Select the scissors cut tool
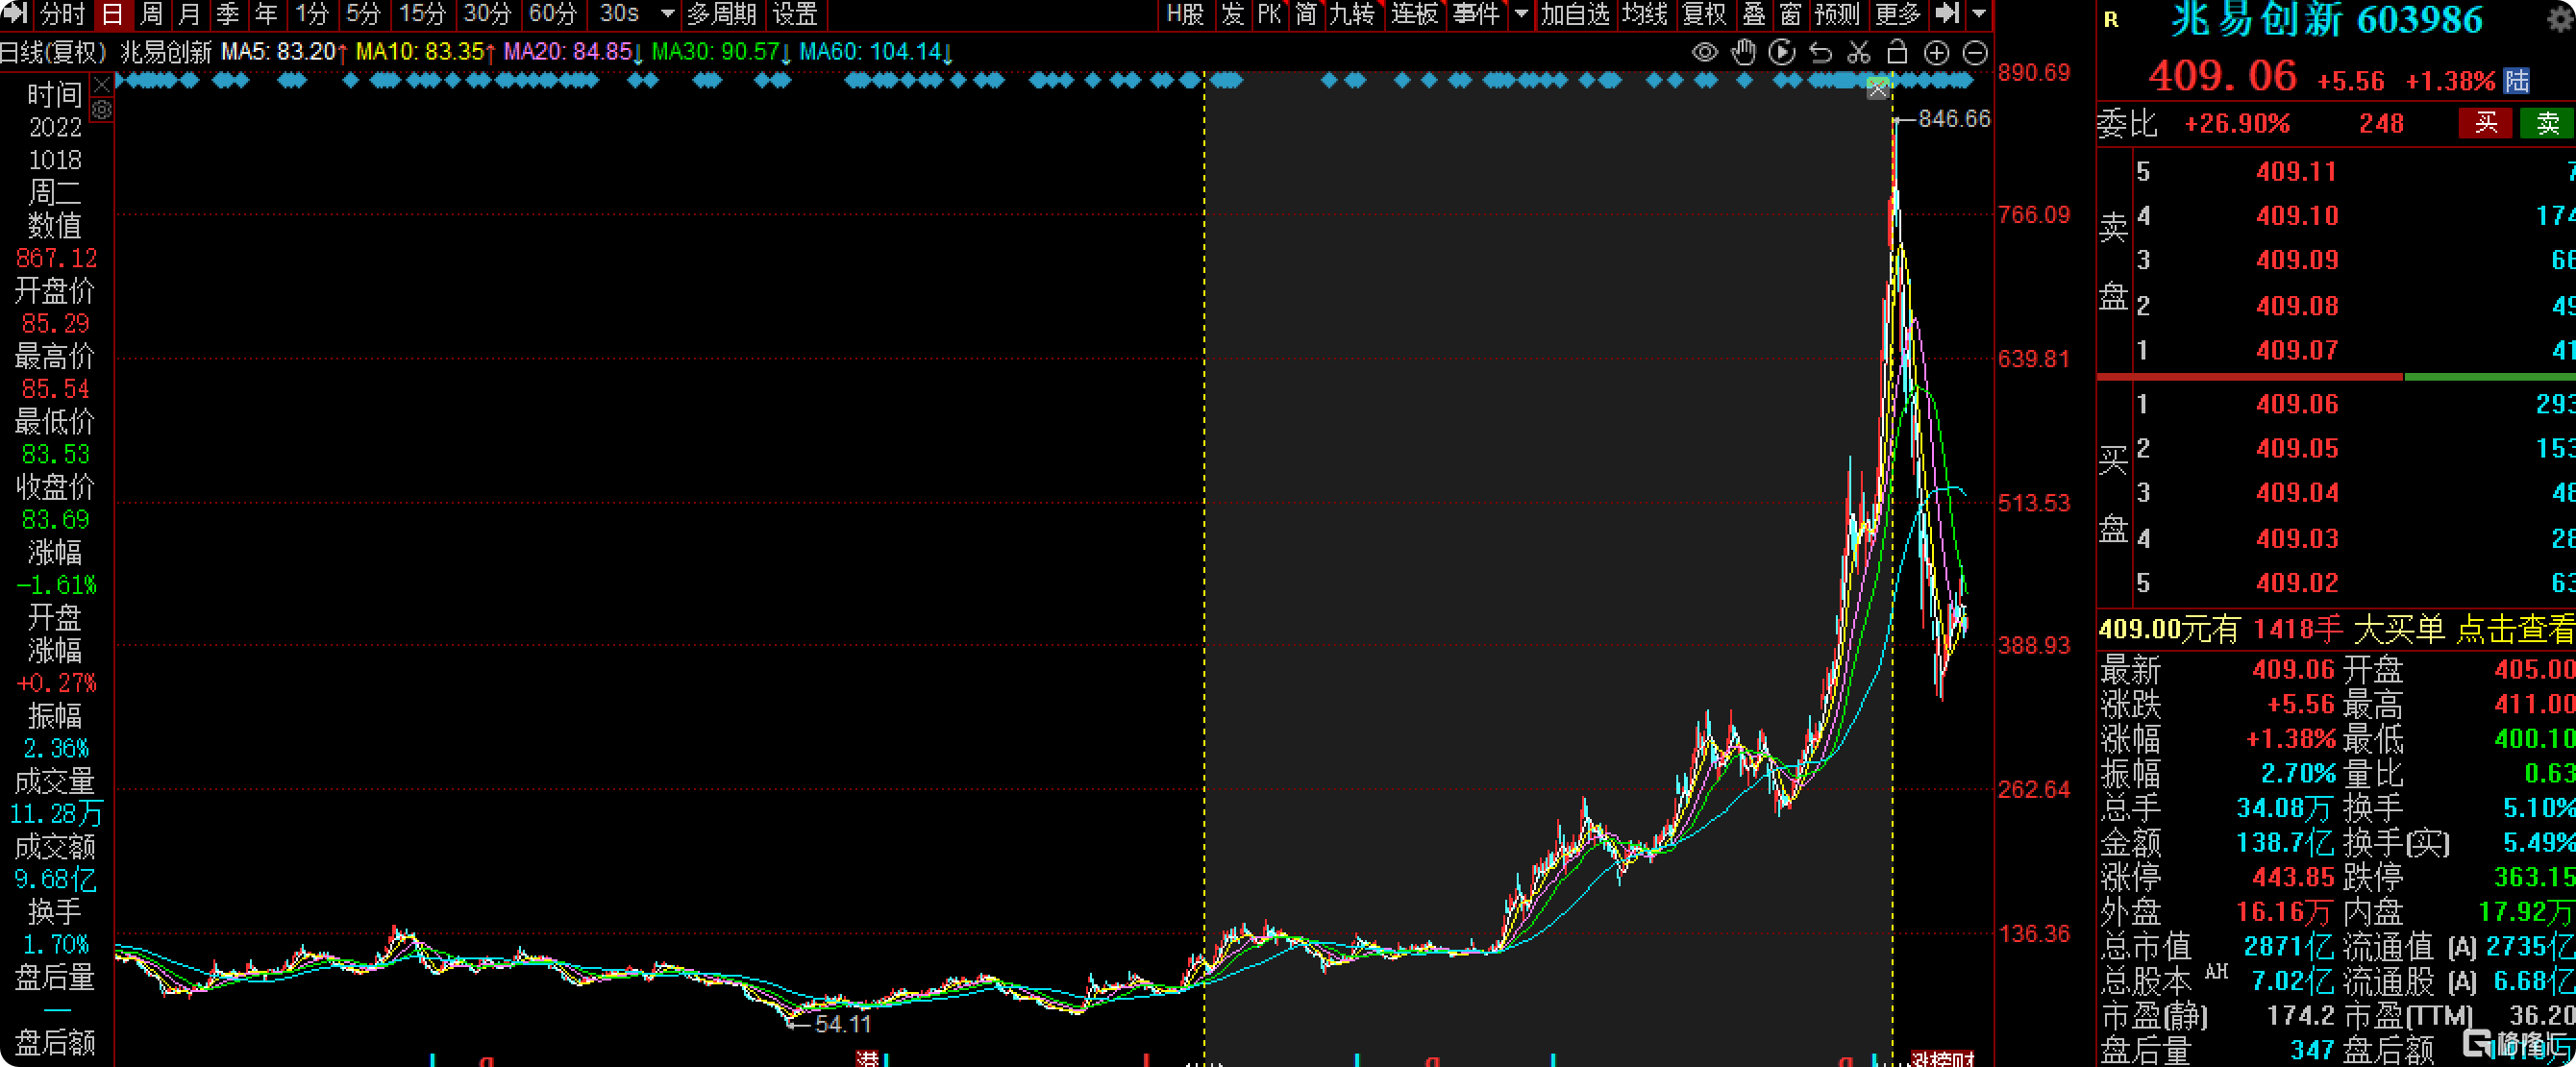 click(x=1859, y=53)
